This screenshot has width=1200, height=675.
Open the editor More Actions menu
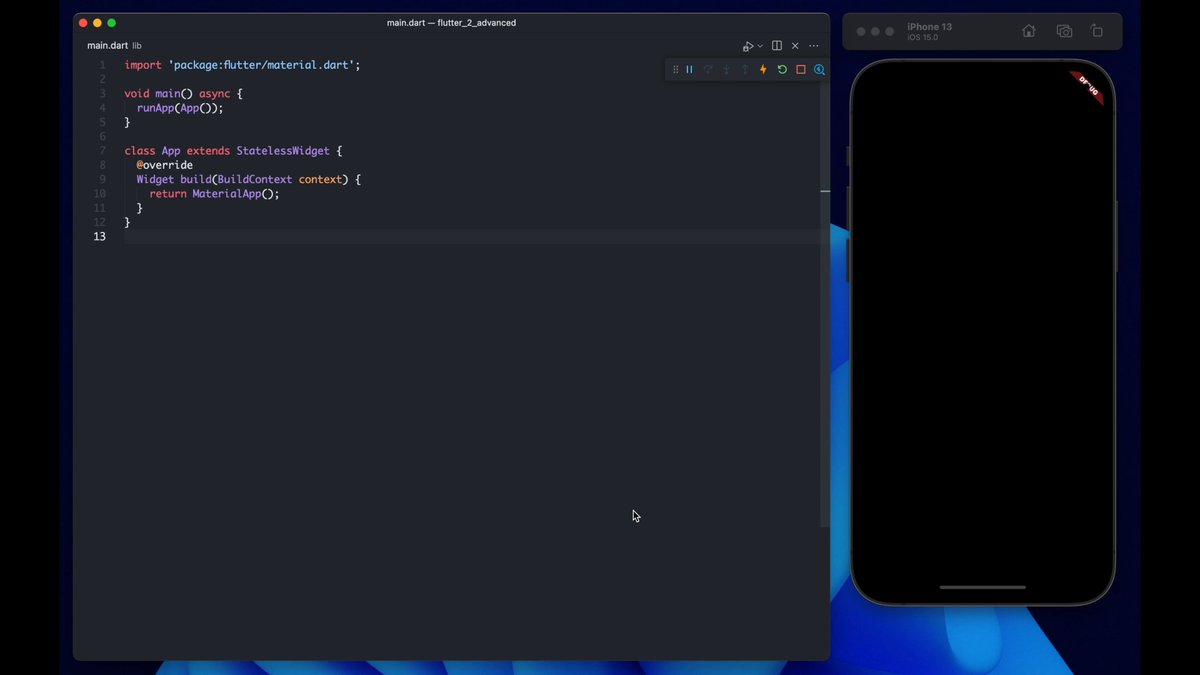(814, 46)
